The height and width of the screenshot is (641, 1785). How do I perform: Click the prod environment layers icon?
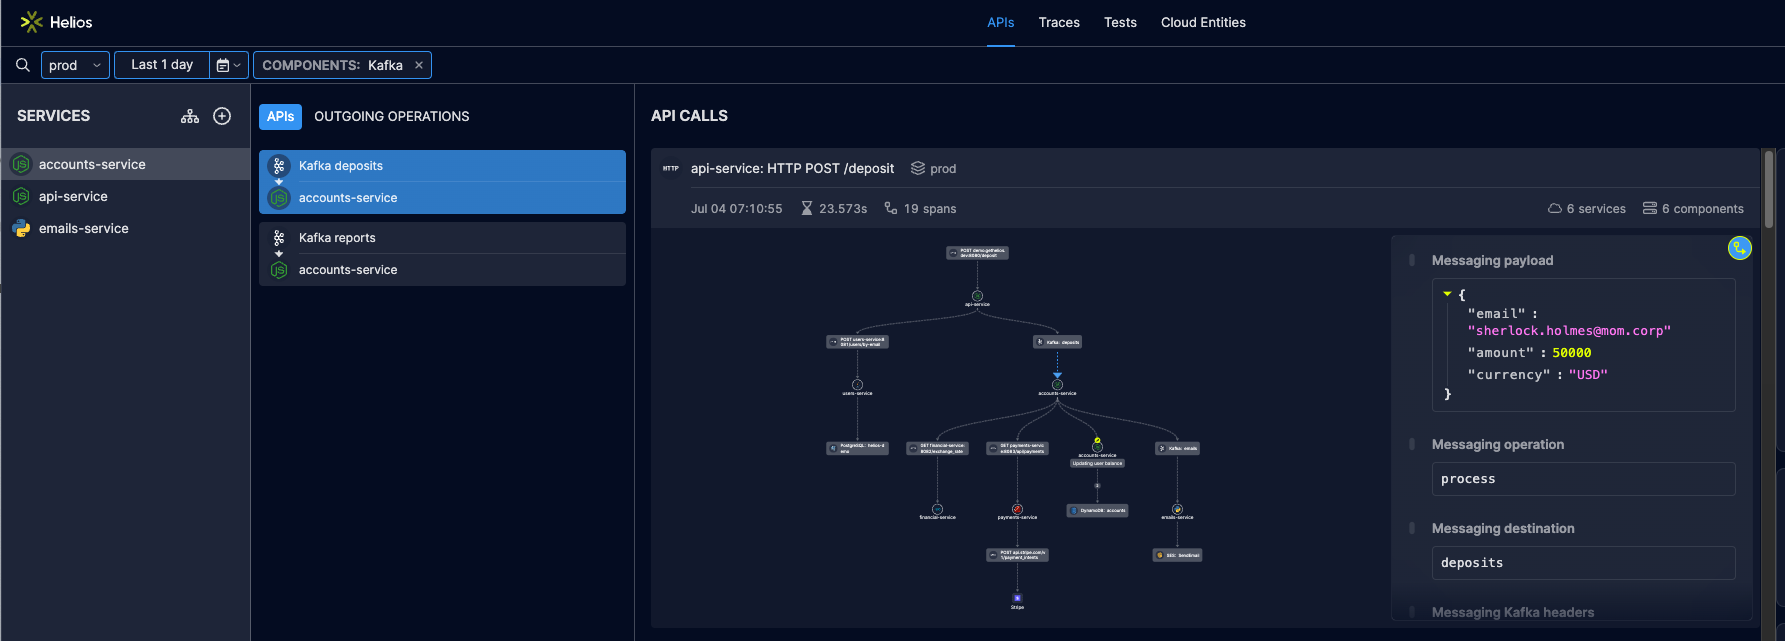(918, 168)
